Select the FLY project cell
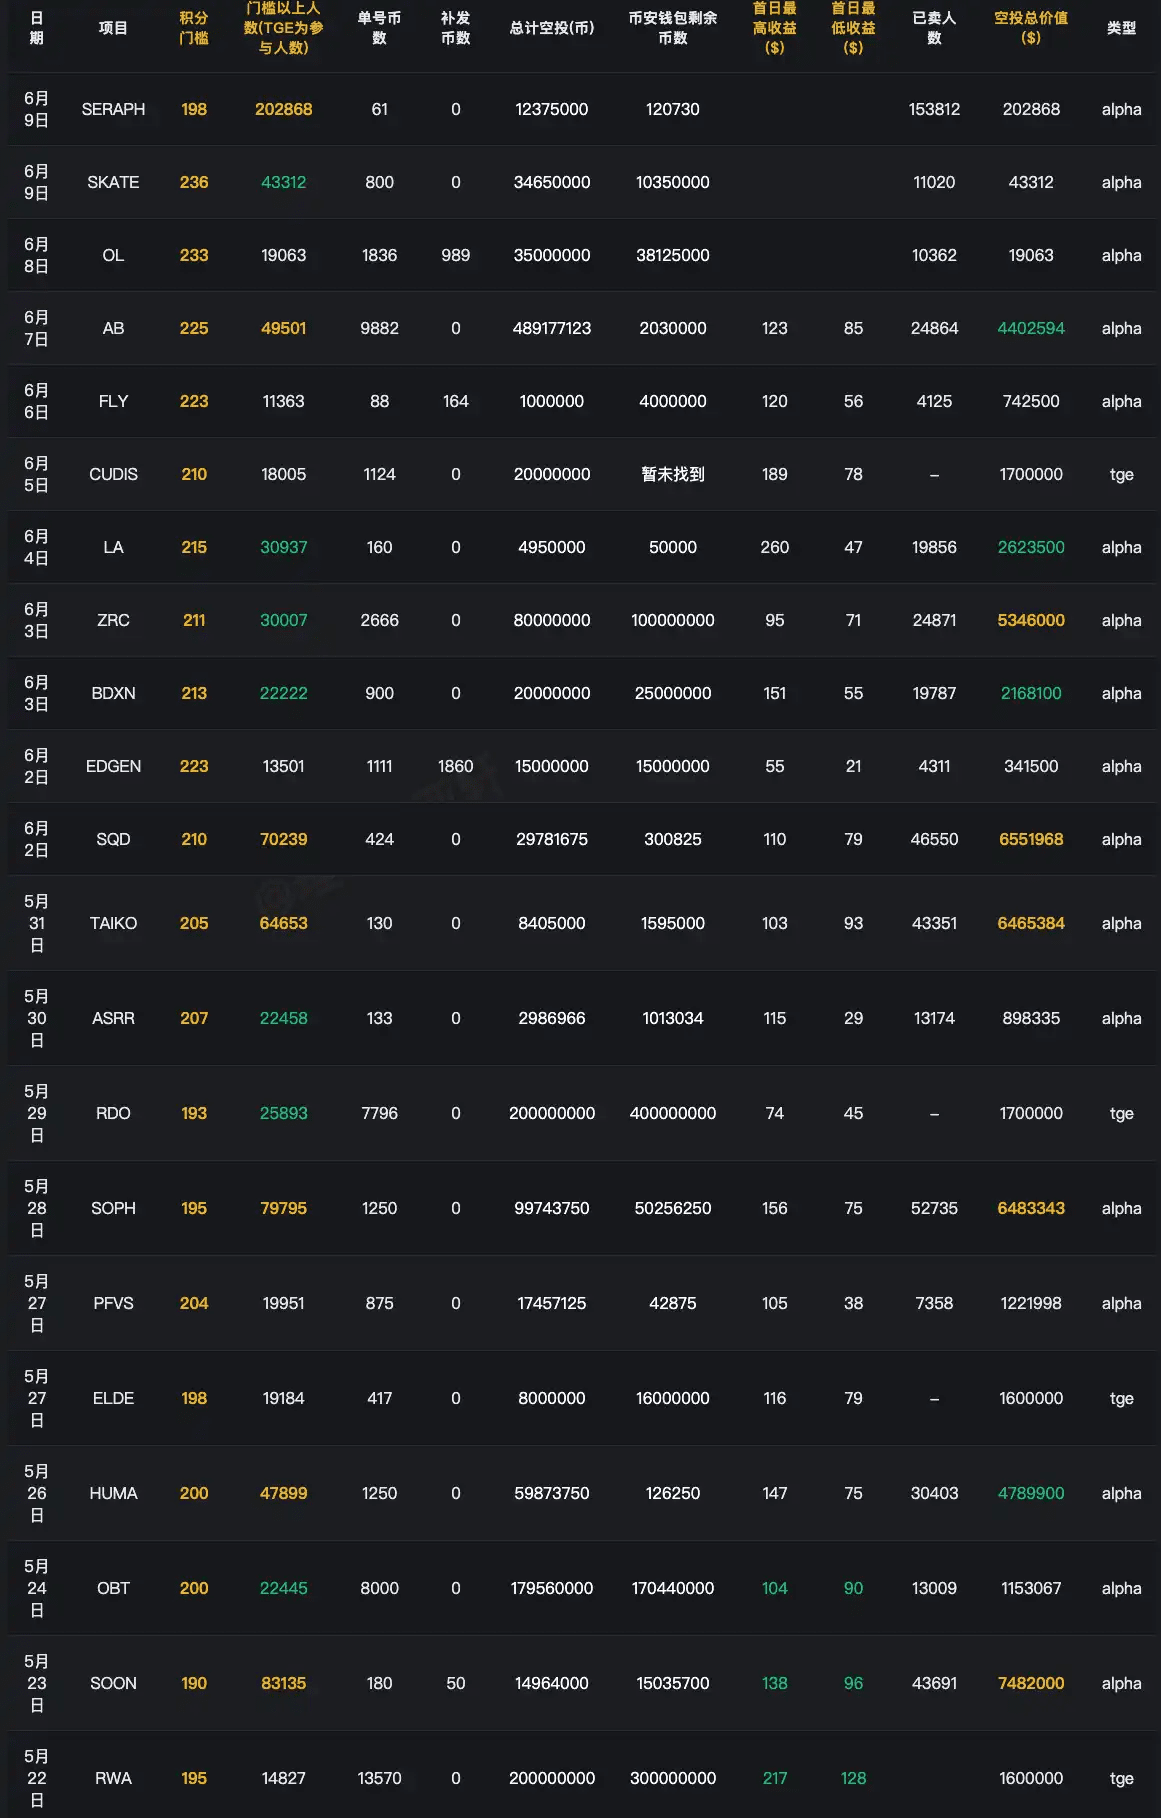 (113, 401)
